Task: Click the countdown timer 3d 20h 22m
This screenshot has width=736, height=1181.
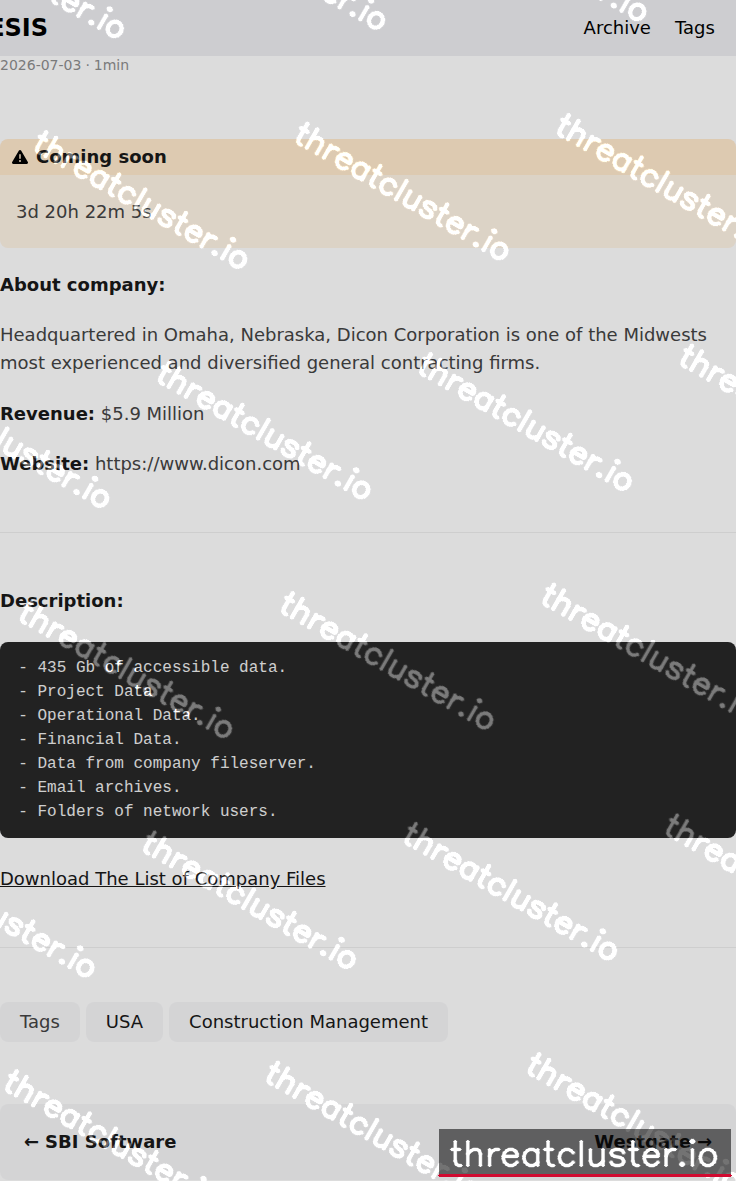Action: click(x=84, y=212)
